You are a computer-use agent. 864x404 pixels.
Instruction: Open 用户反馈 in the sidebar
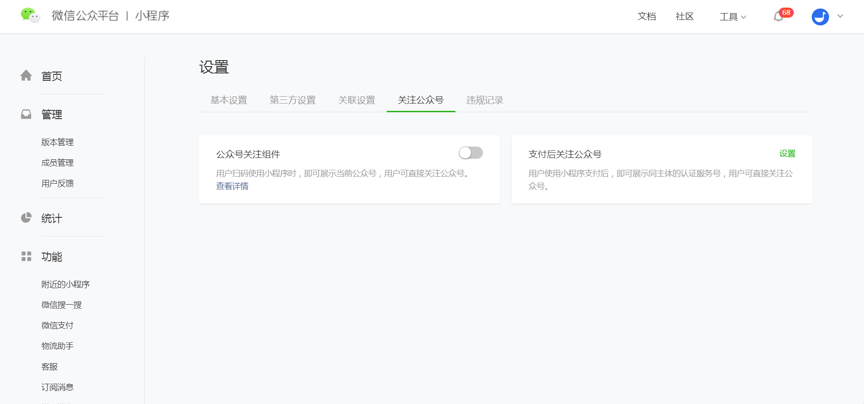tap(57, 184)
